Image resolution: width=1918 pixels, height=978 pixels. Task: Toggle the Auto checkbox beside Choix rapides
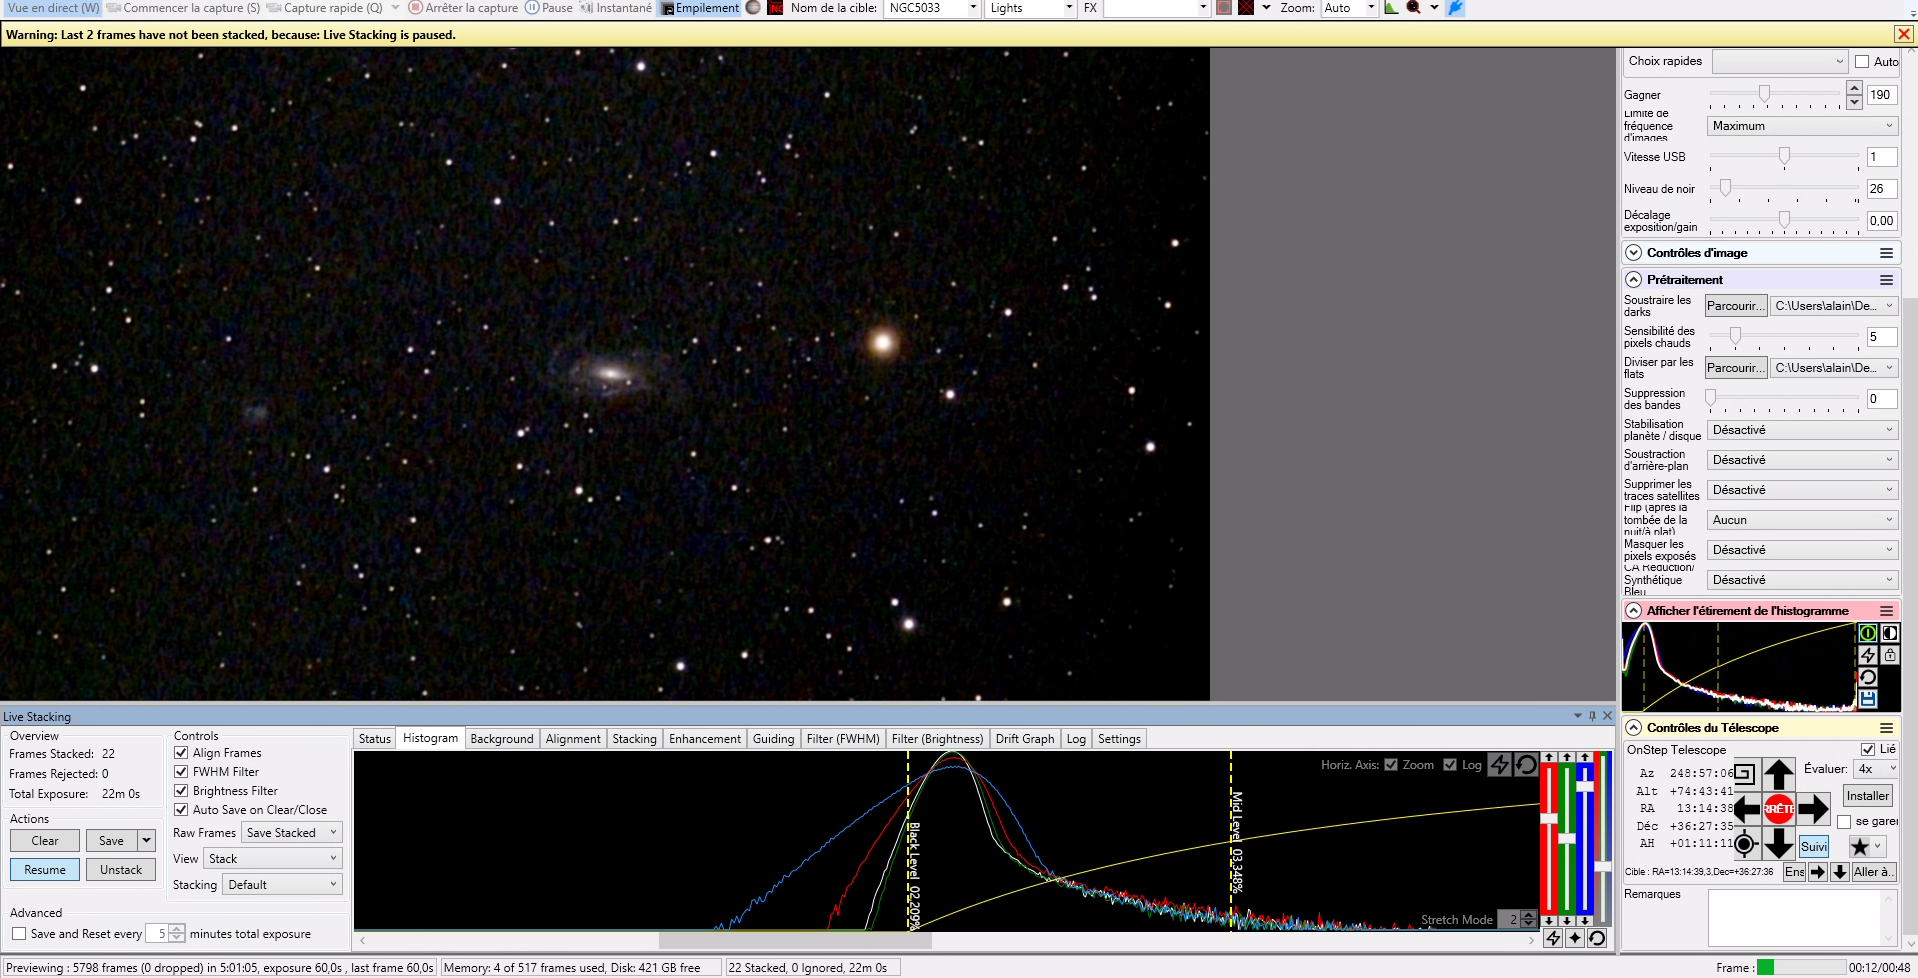click(1862, 62)
